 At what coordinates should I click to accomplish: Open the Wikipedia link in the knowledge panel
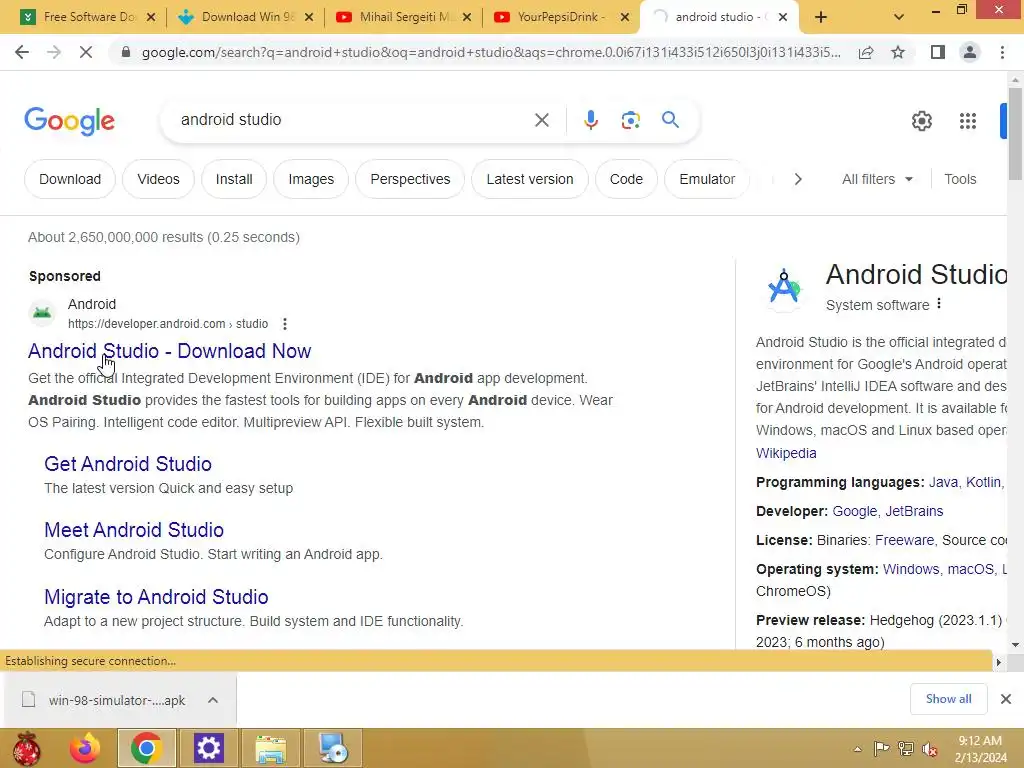pyautogui.click(x=786, y=453)
